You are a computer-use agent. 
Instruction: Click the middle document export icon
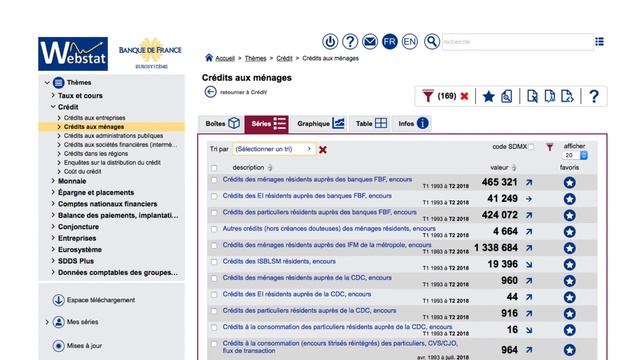[x=550, y=97]
